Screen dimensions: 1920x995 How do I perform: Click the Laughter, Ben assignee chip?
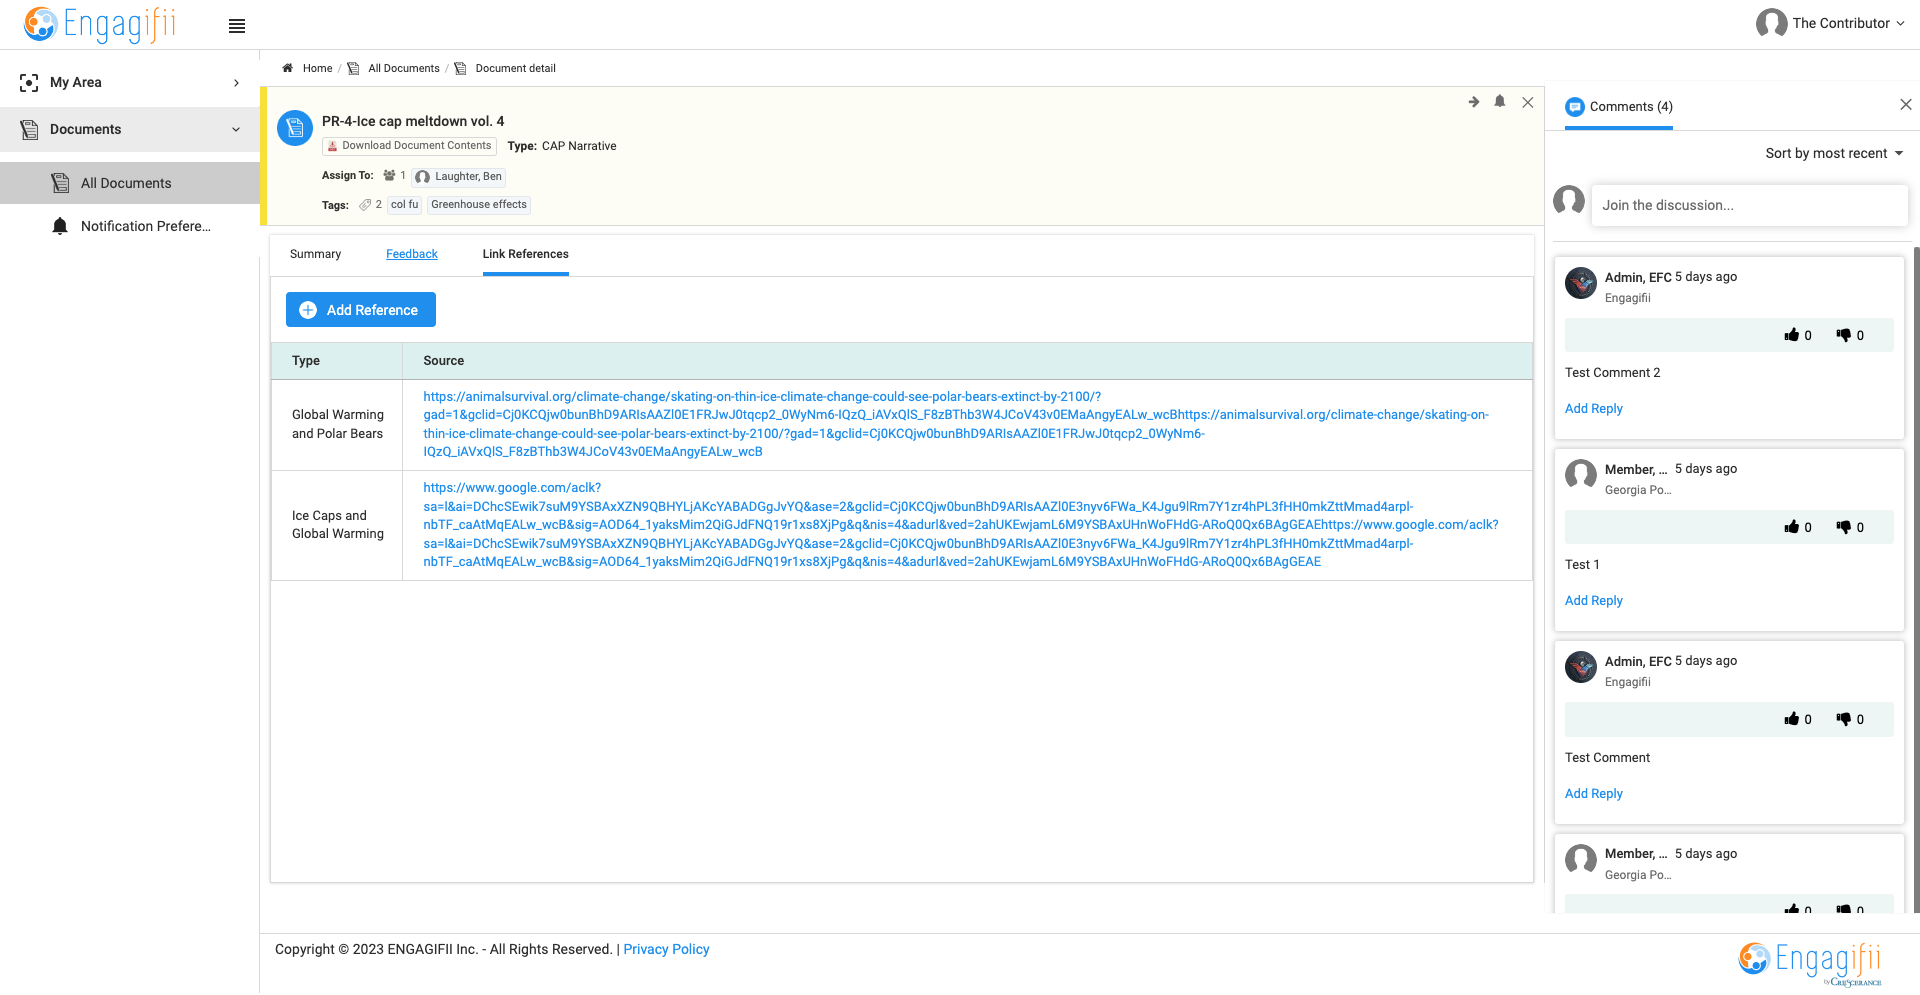459,176
